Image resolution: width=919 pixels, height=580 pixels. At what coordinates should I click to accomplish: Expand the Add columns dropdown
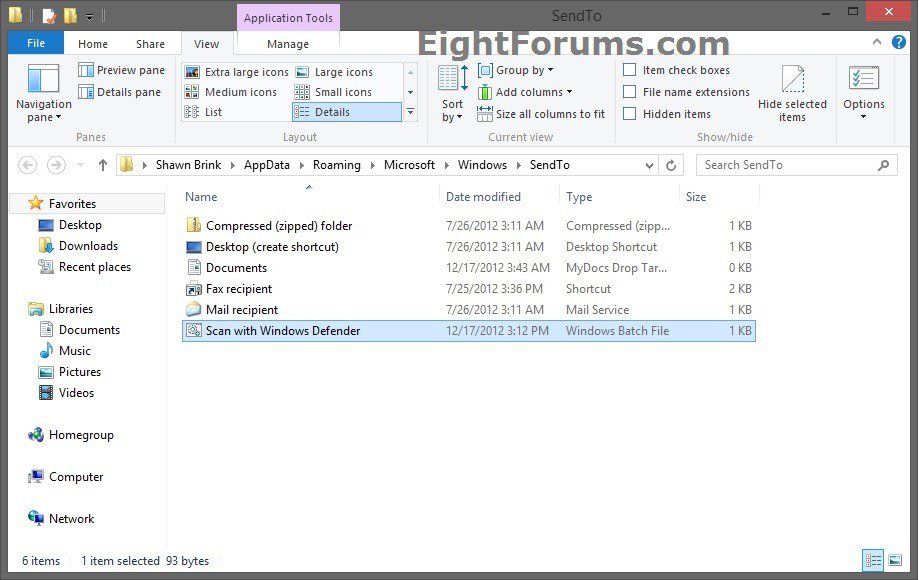click(525, 92)
